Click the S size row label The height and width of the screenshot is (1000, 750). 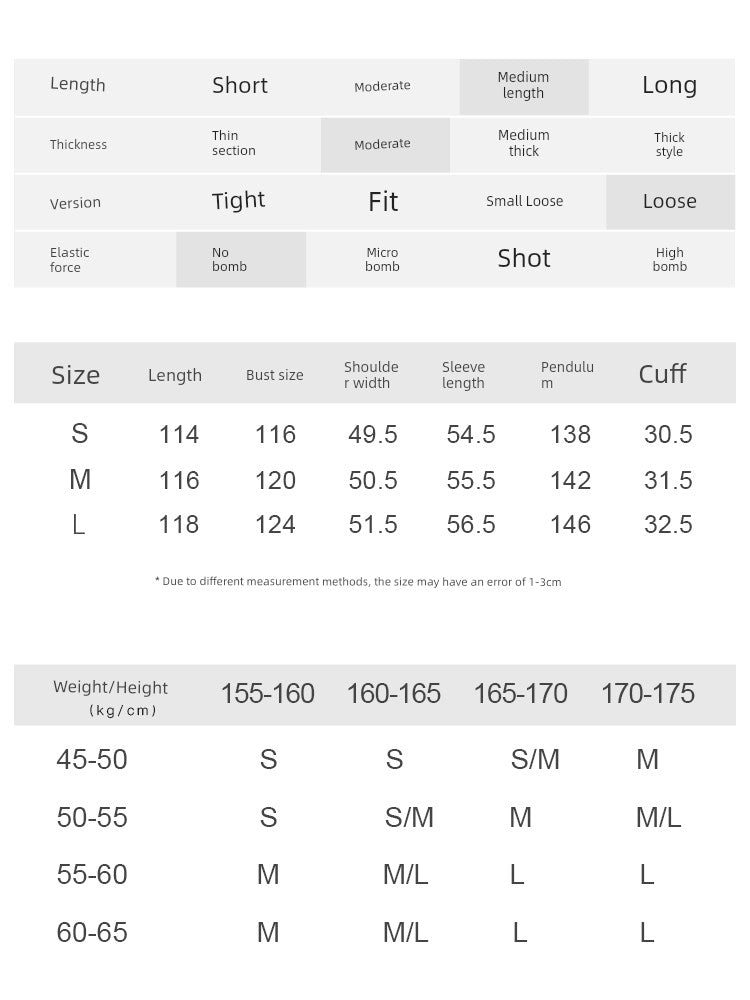79,434
